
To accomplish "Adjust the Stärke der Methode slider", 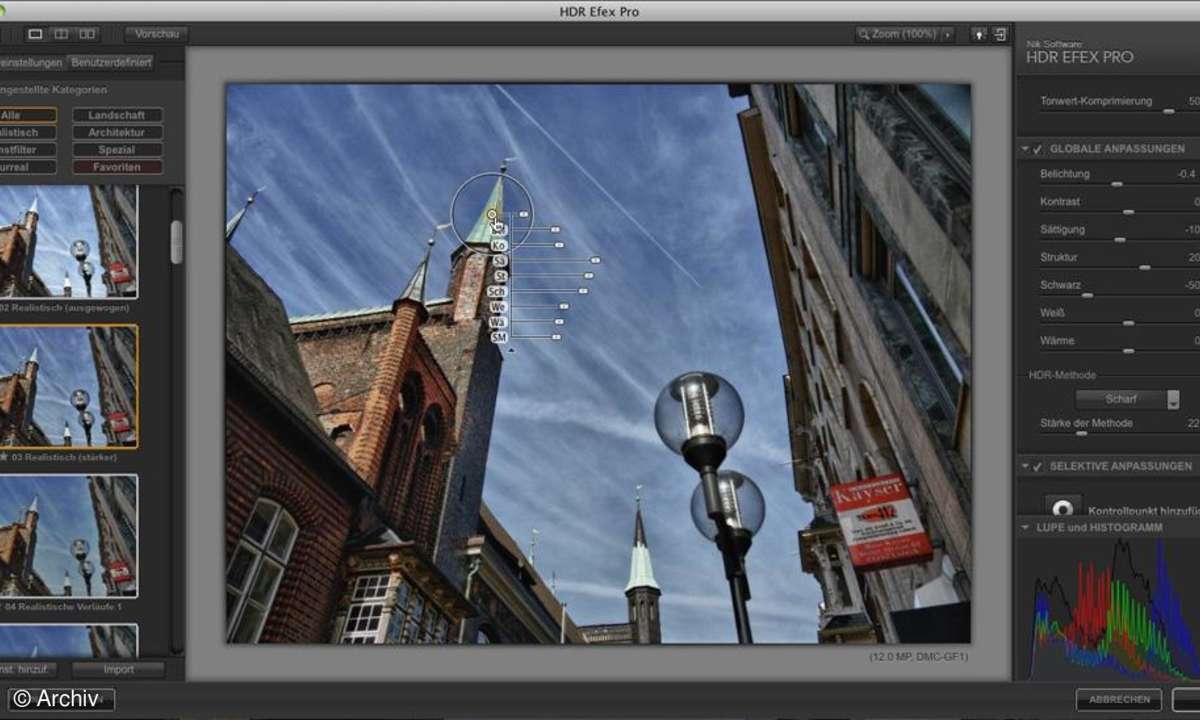I will pyautogui.click(x=1080, y=434).
